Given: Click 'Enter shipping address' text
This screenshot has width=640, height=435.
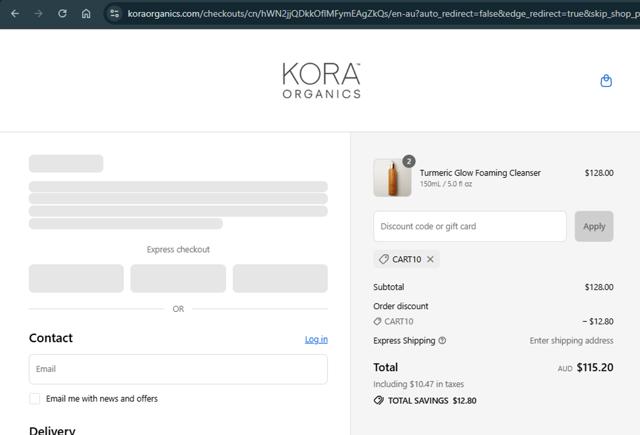Looking at the screenshot, I should pos(571,340).
